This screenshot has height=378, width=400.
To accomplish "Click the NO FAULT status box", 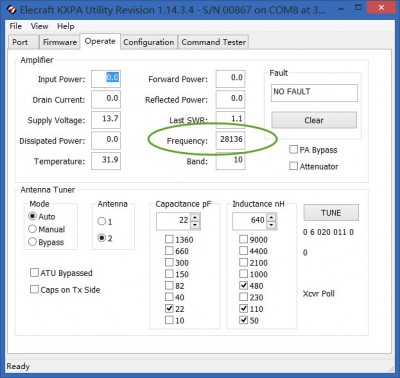I will (x=314, y=93).
